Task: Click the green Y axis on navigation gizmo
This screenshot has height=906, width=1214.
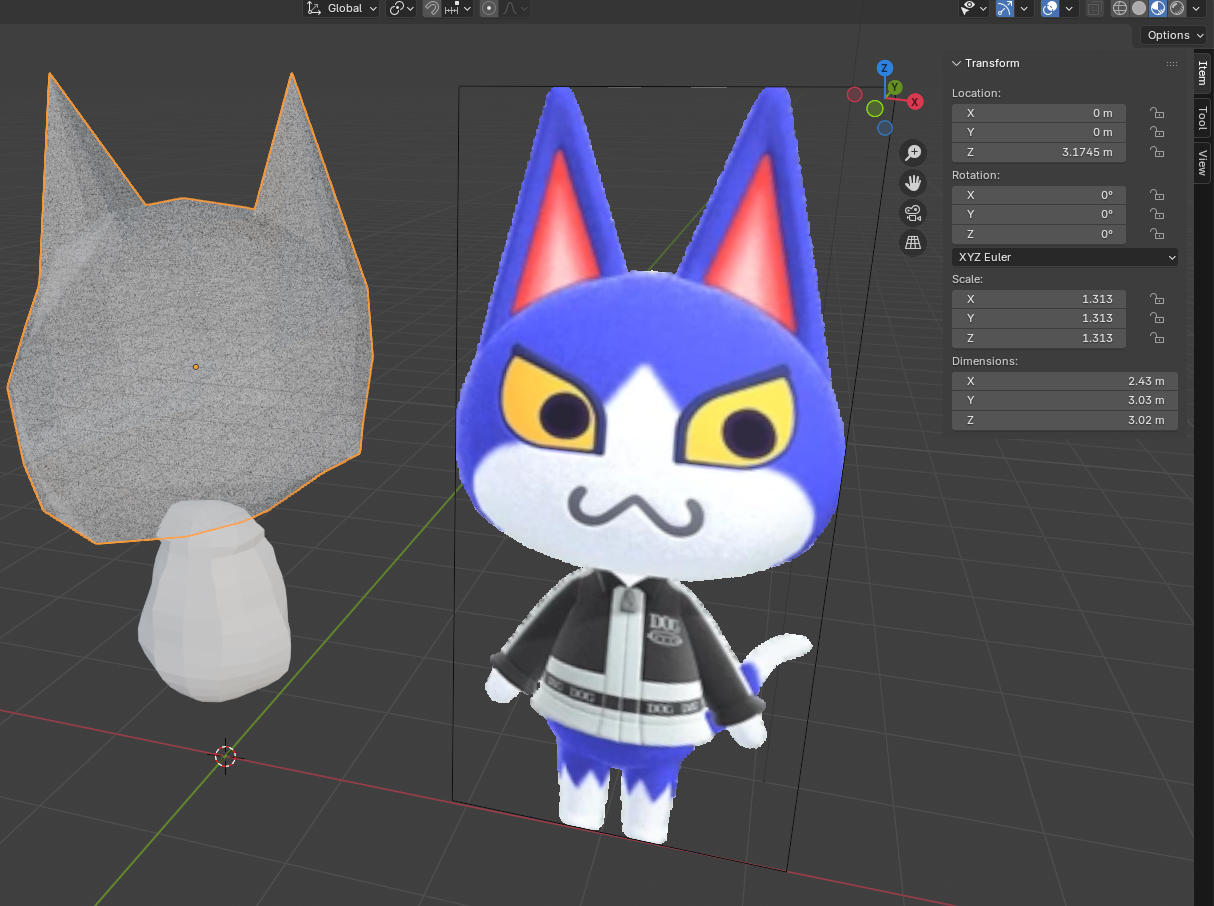Action: [x=896, y=88]
